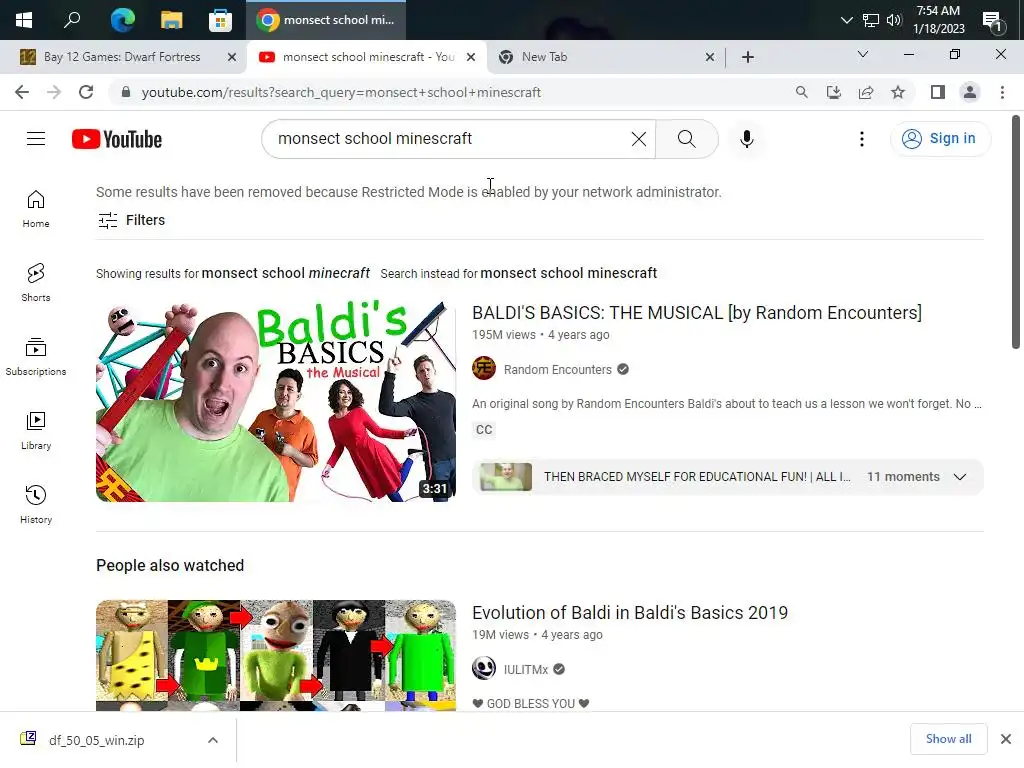Open Random Encounters channel name

(x=558, y=370)
